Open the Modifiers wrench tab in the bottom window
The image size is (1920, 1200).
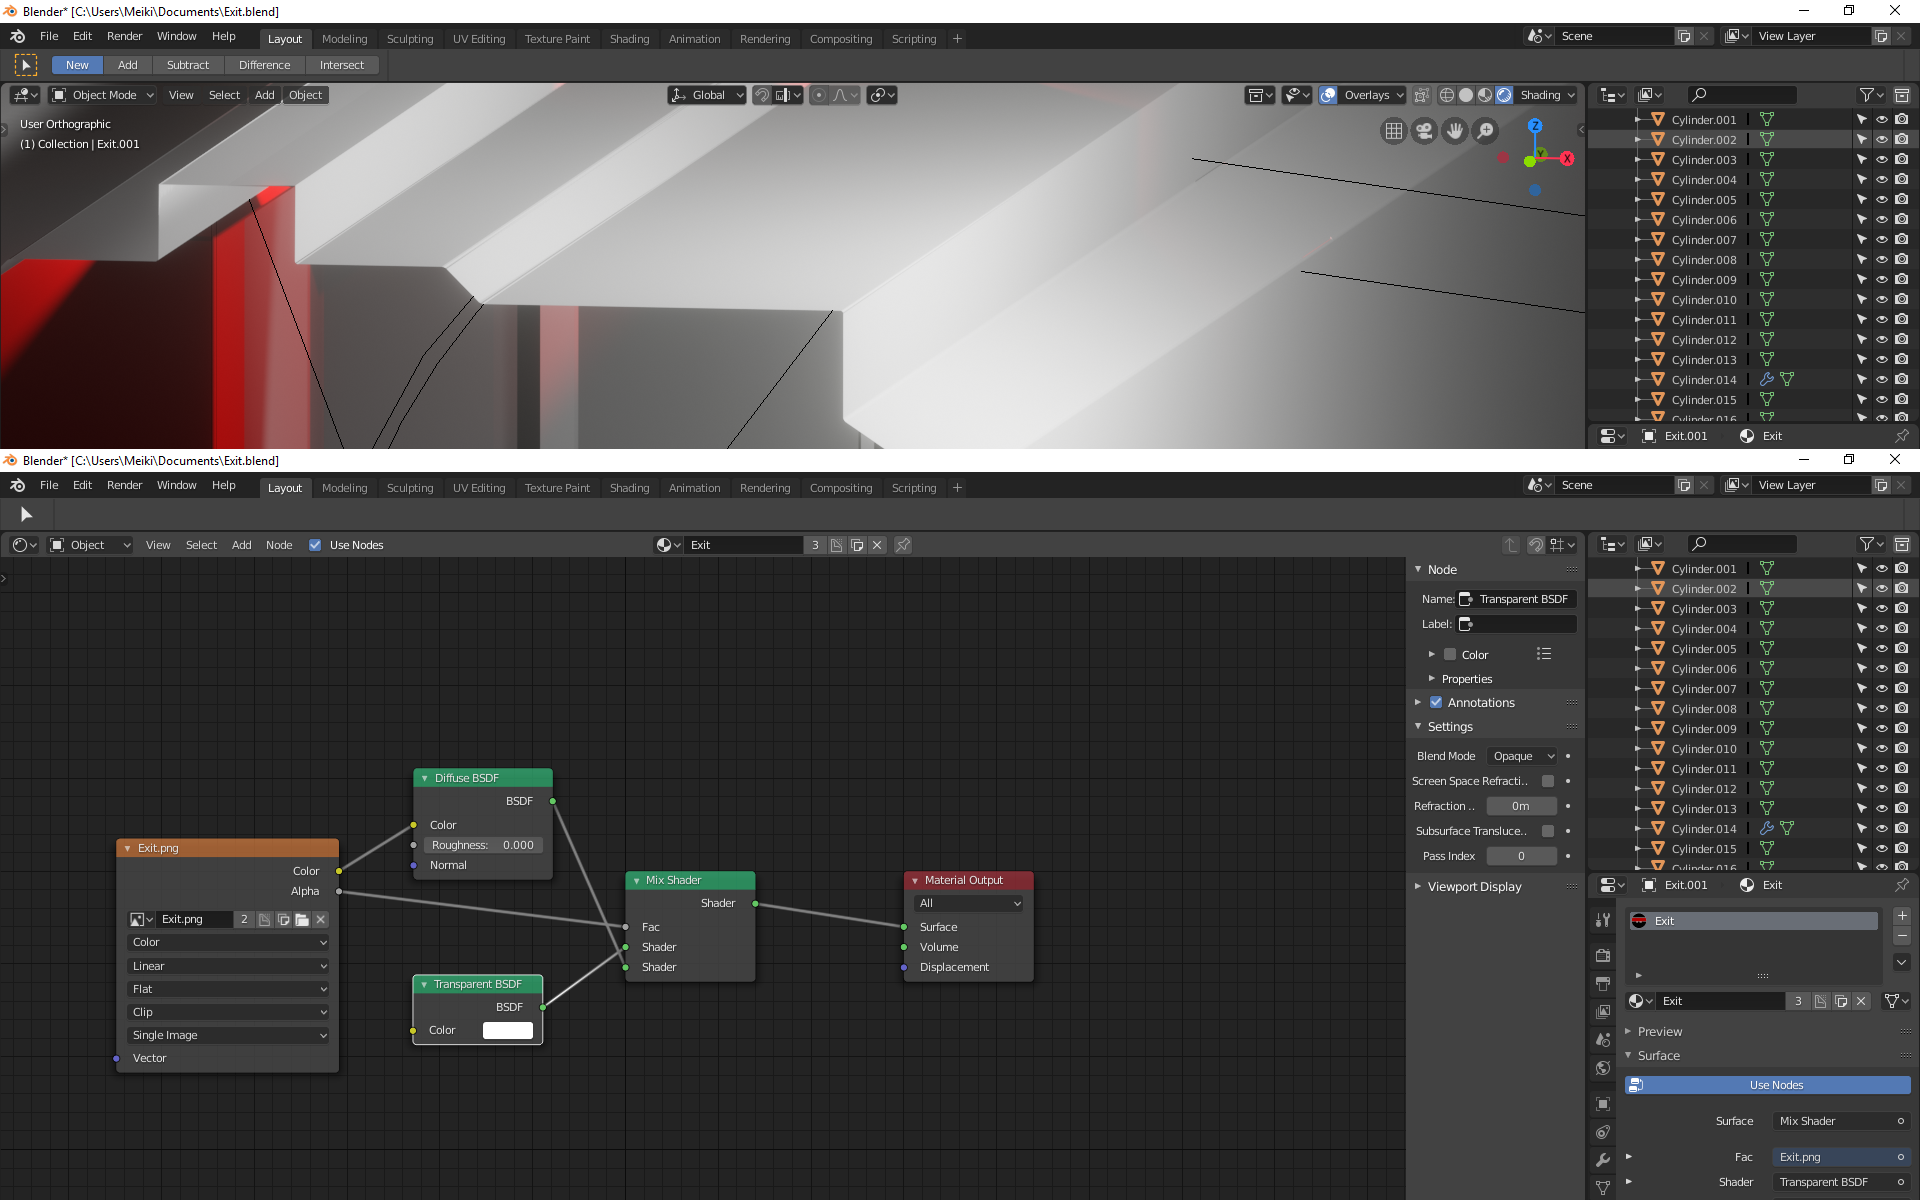click(x=1603, y=1160)
